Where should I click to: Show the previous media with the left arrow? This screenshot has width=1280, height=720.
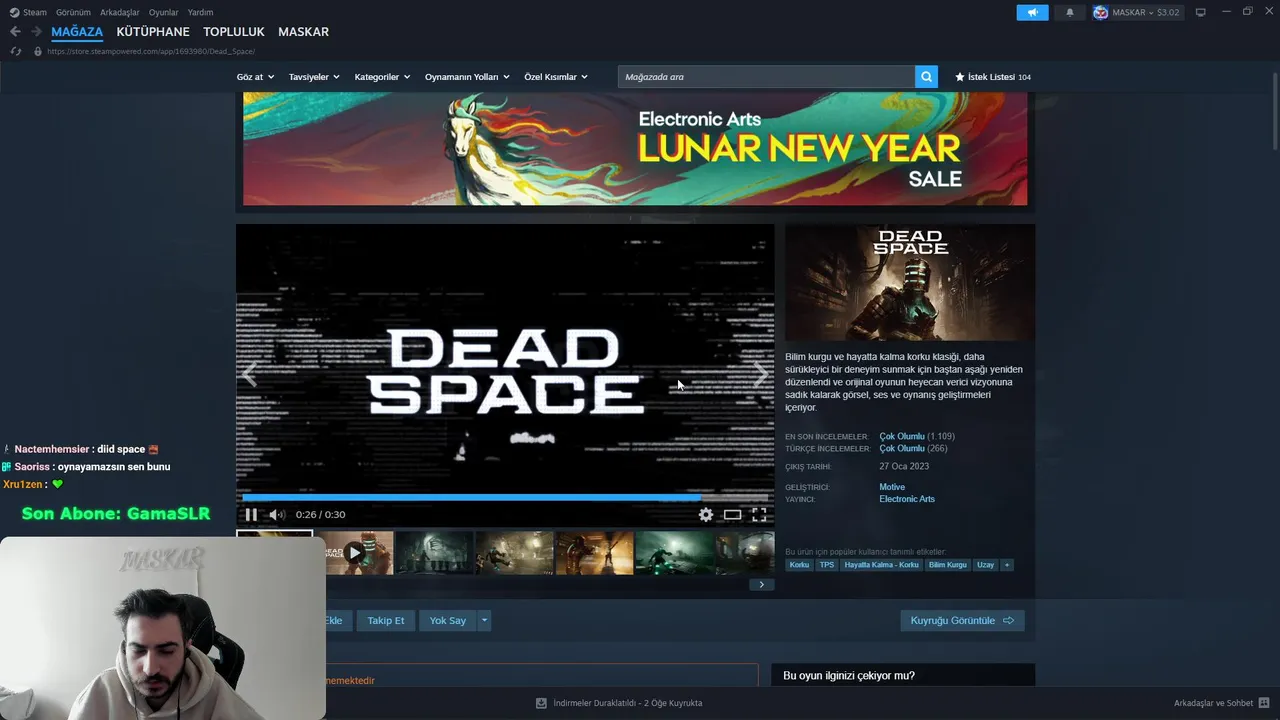click(x=249, y=375)
